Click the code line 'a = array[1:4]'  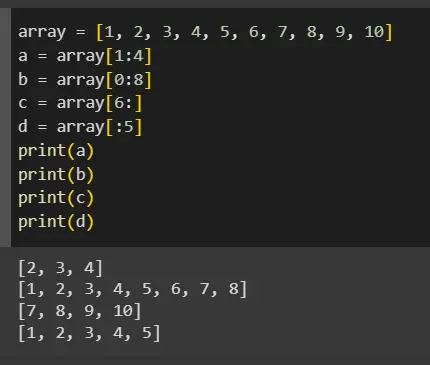click(x=85, y=56)
